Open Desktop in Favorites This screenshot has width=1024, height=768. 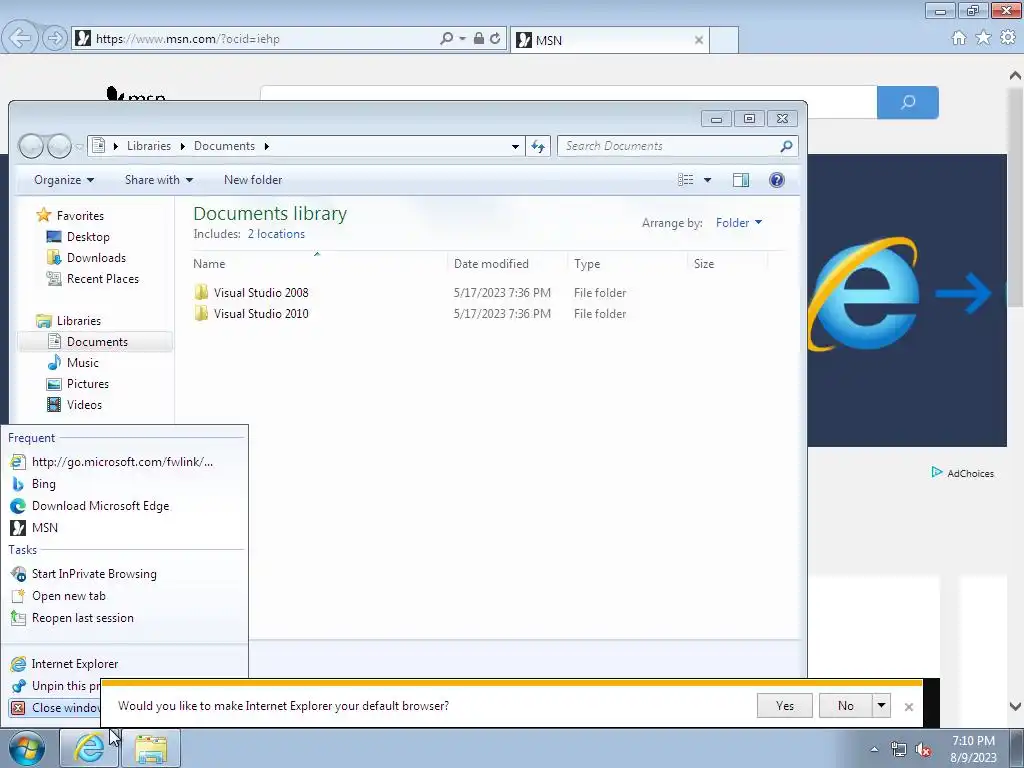click(x=88, y=237)
